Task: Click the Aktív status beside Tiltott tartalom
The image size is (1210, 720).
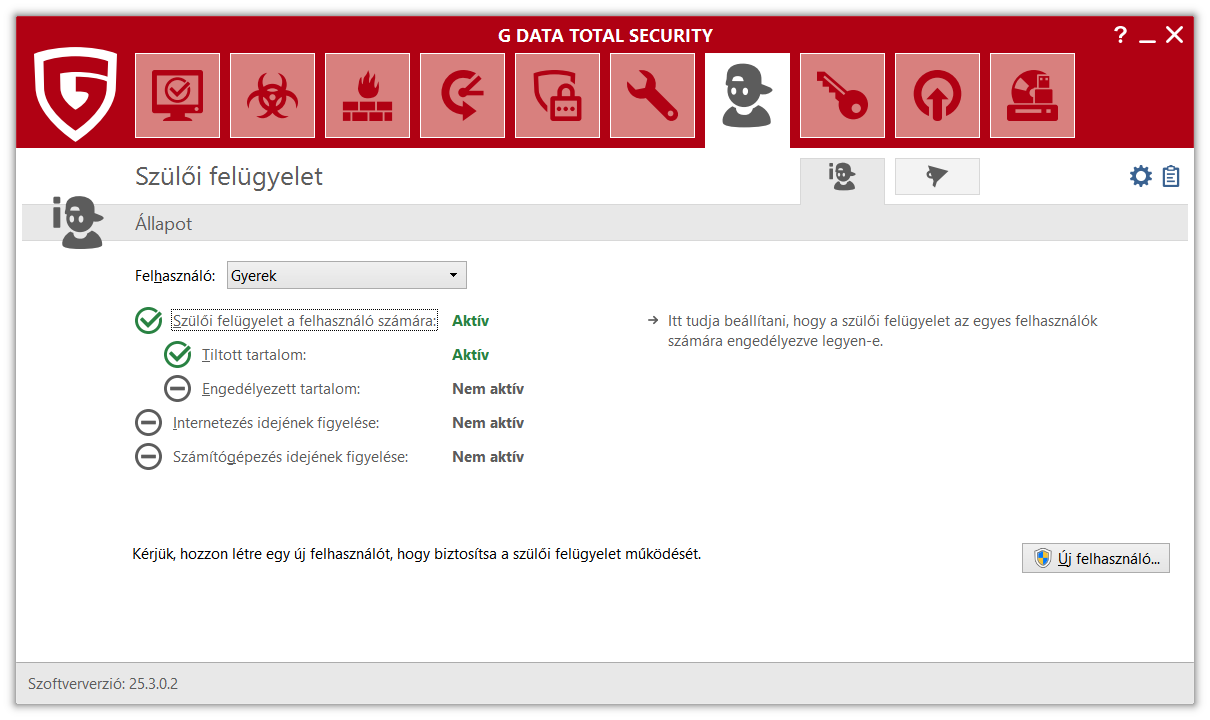Action: [x=470, y=355]
